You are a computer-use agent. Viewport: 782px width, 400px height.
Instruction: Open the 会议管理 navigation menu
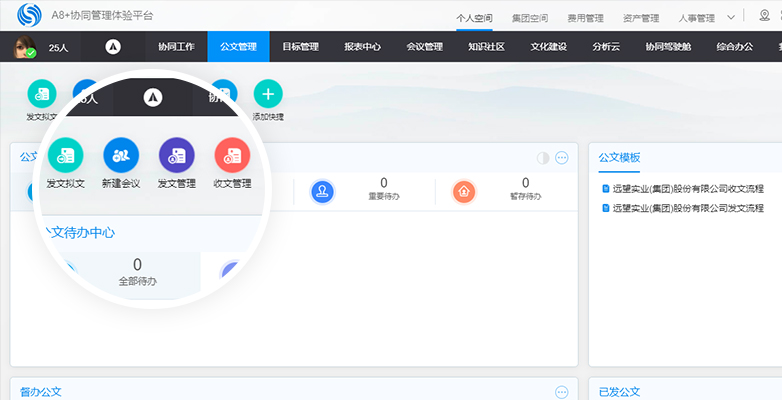[425, 46]
